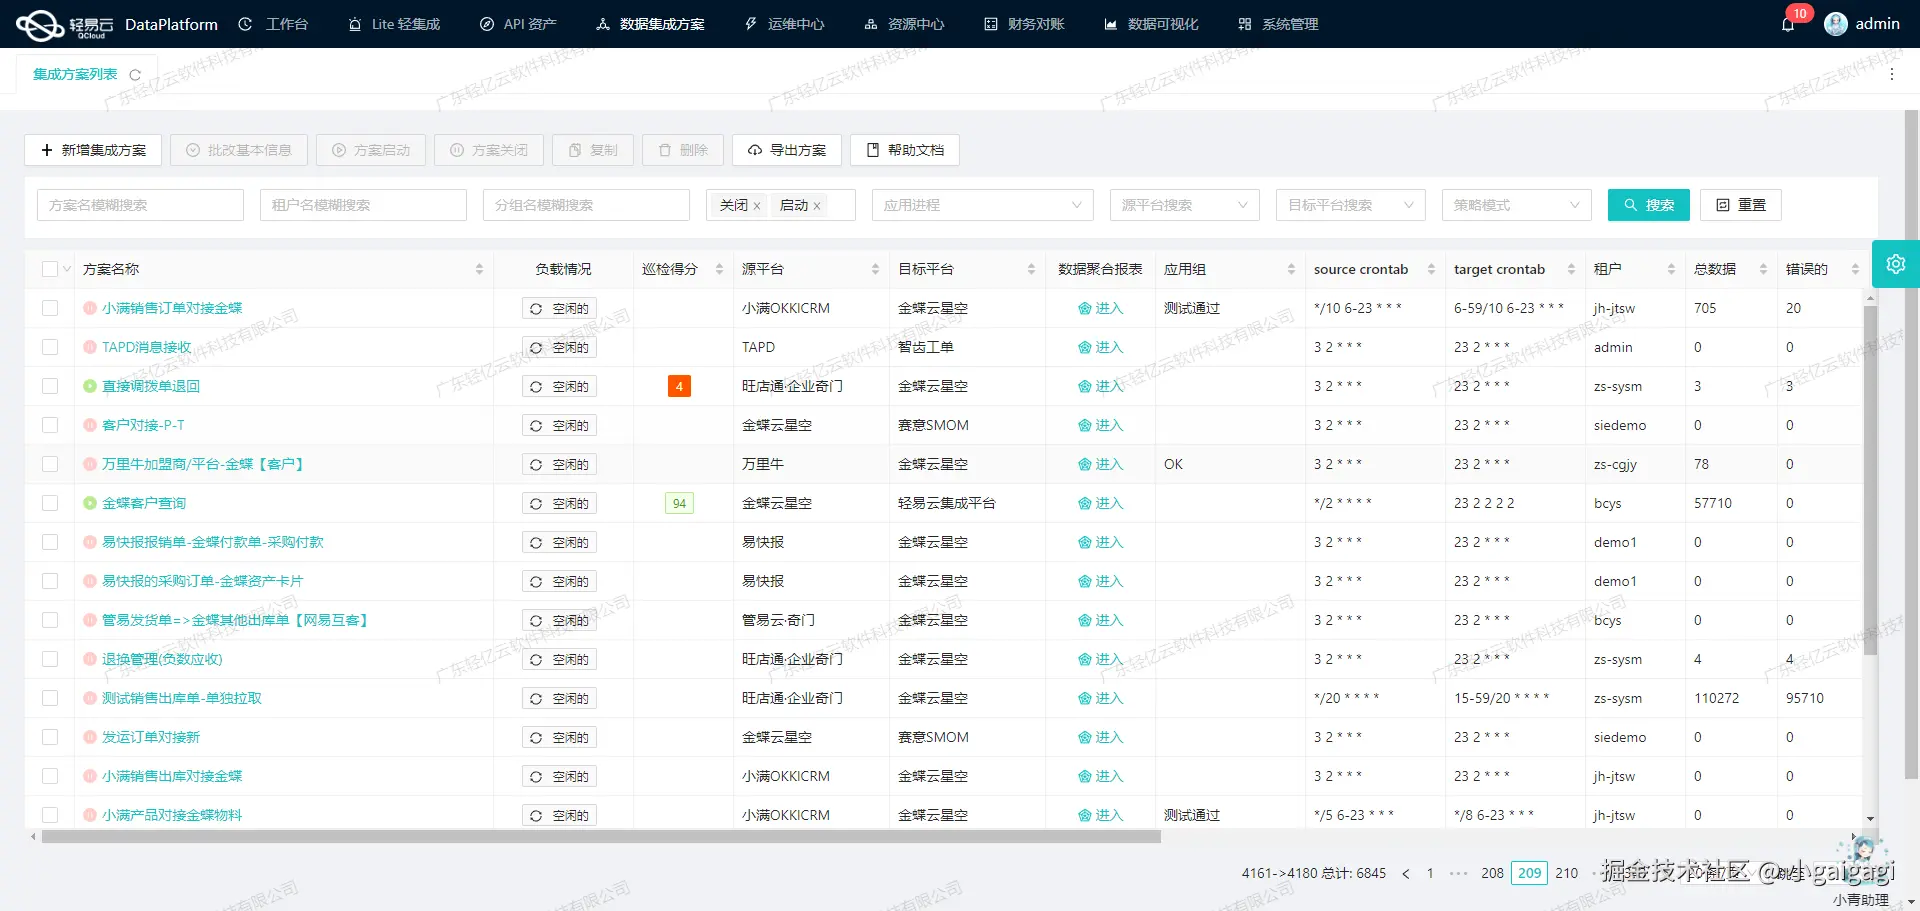Open the 数据可视化 menu item
Image resolution: width=1920 pixels, height=911 pixels.
tap(1163, 24)
